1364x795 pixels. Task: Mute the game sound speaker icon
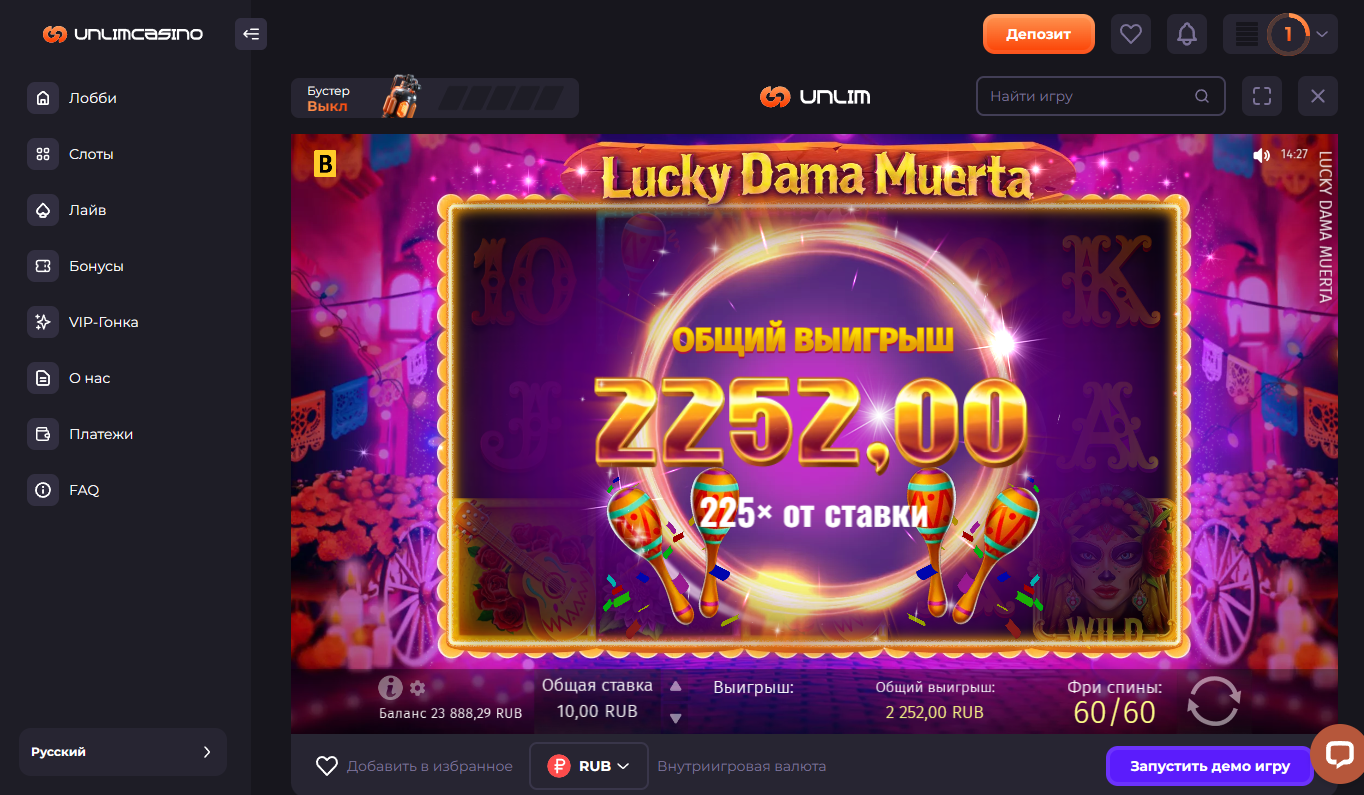click(1261, 155)
